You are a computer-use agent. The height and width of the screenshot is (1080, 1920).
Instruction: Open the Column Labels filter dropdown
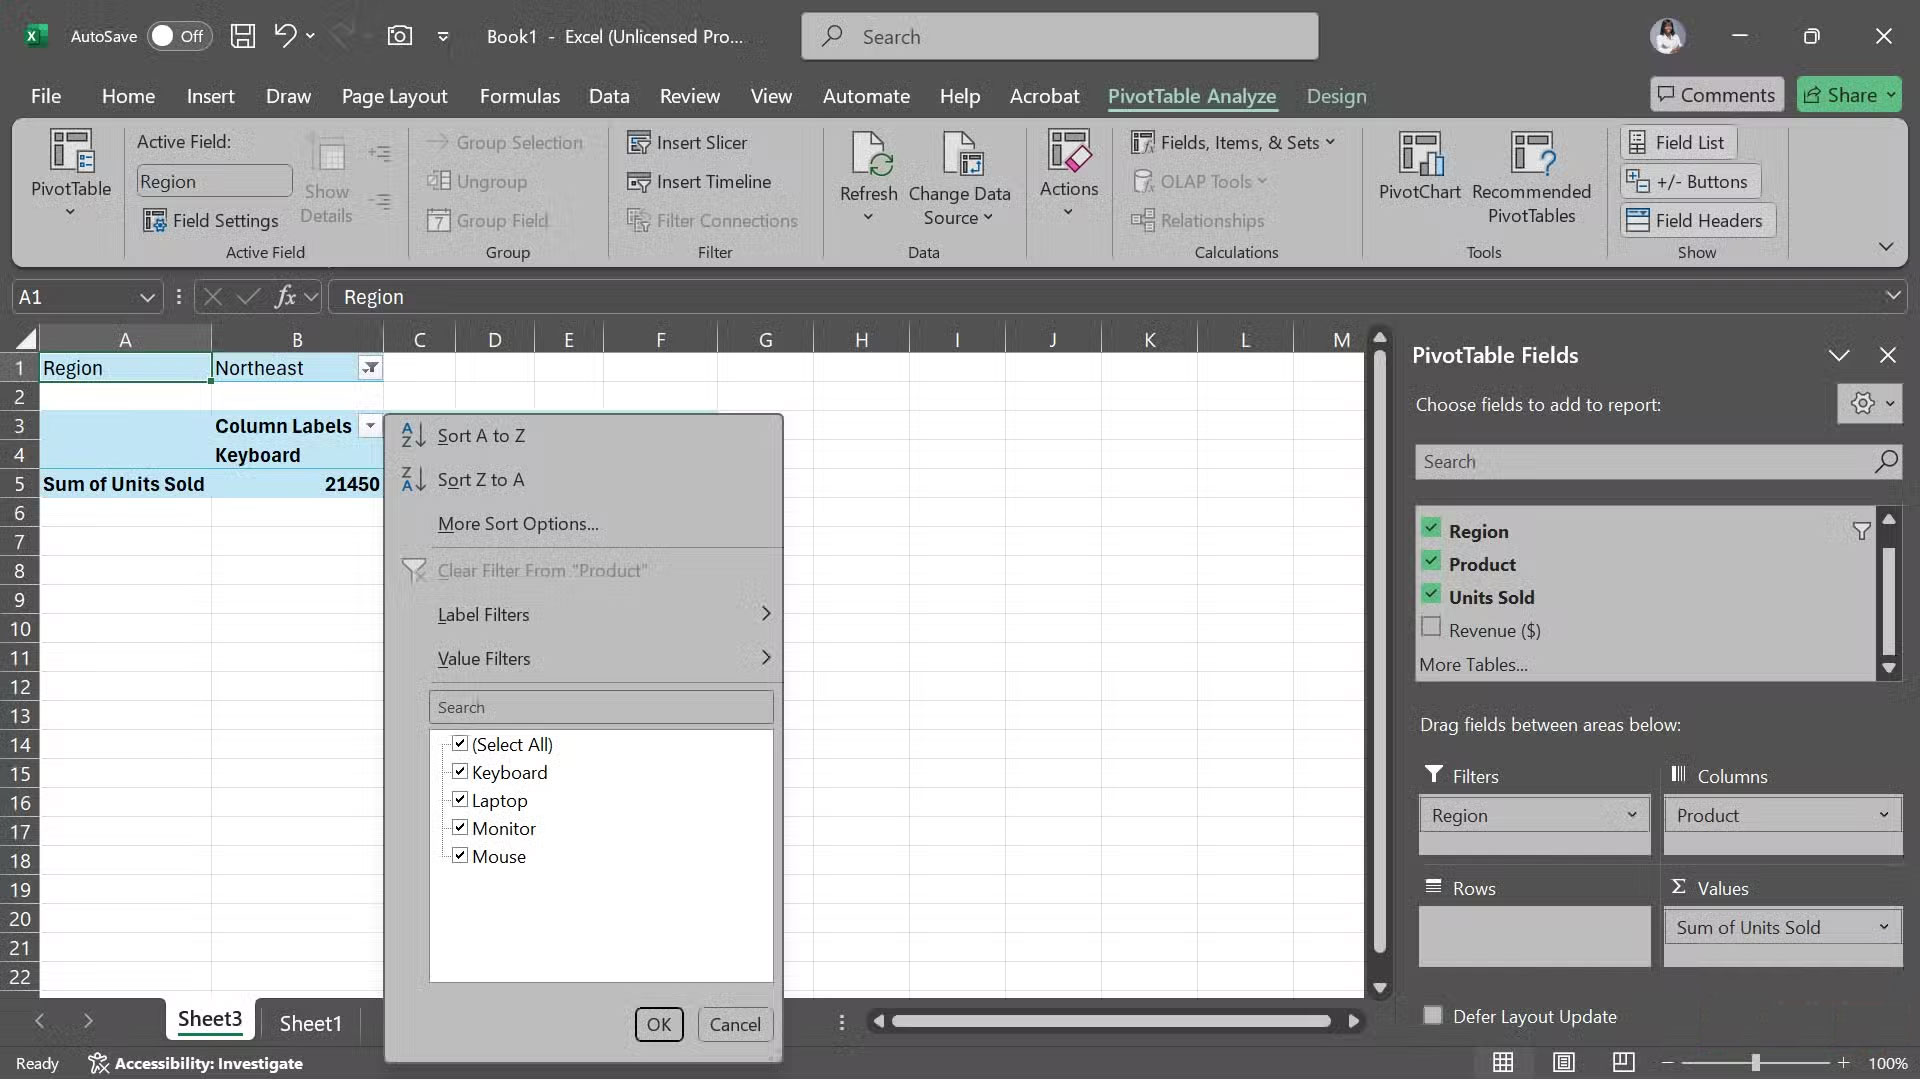pyautogui.click(x=371, y=425)
